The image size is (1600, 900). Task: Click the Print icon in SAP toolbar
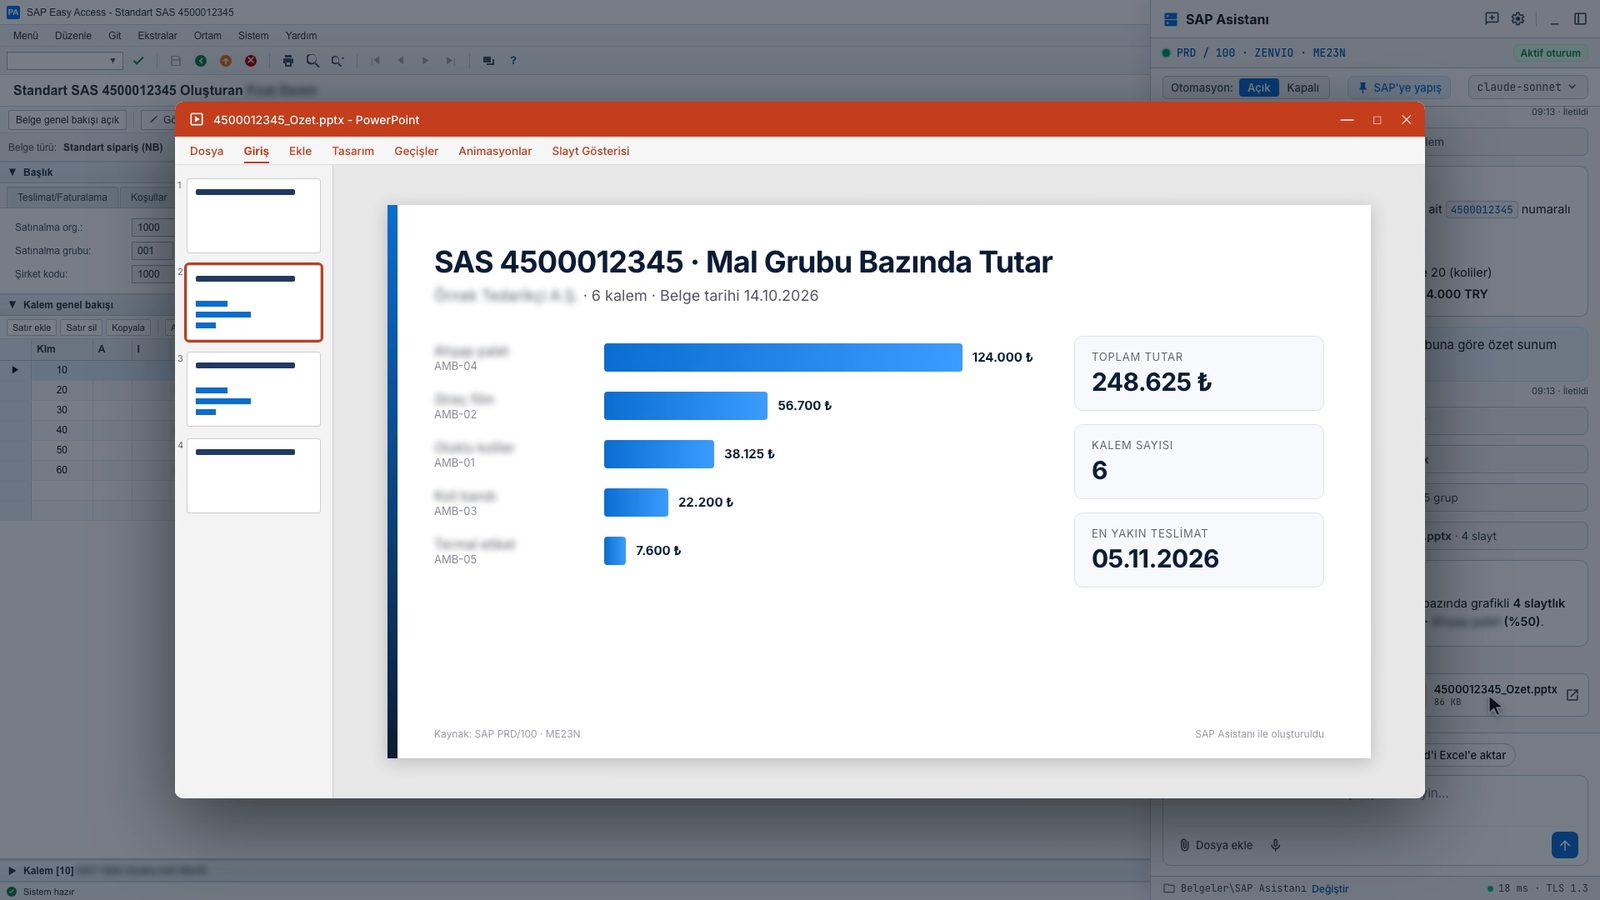tap(288, 61)
